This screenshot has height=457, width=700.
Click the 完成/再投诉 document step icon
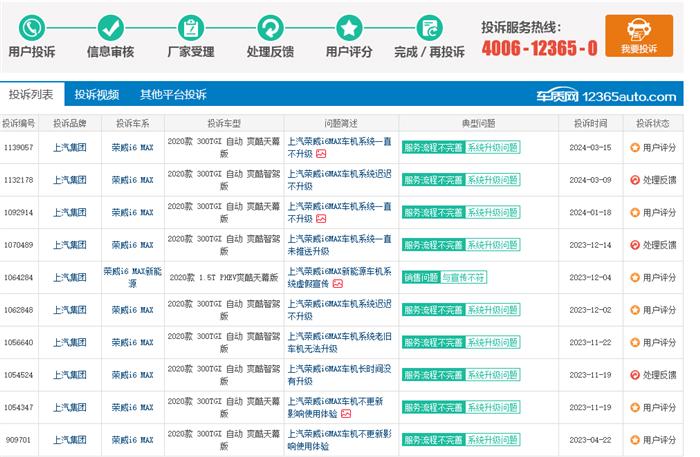[x=429, y=28]
